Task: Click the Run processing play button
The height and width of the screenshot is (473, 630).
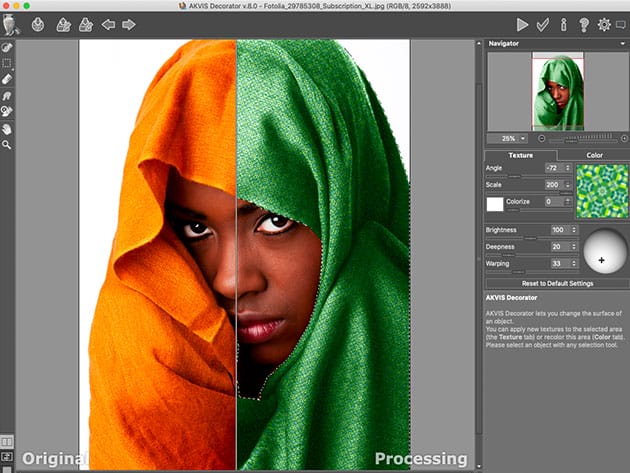Action: [522, 24]
